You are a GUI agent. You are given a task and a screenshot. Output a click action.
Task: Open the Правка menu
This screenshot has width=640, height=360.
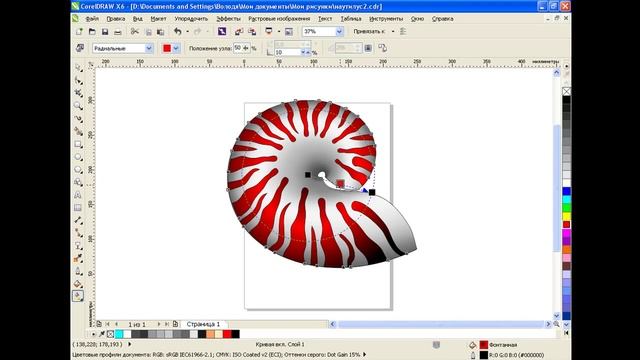[116, 19]
